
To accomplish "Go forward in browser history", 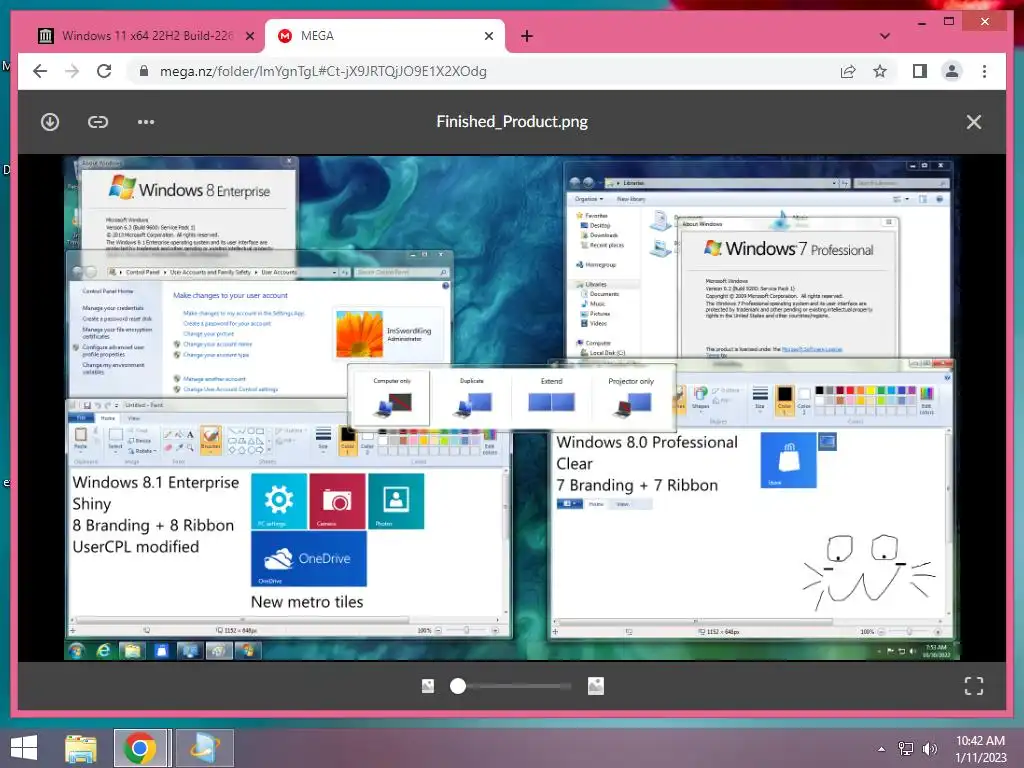I will point(72,71).
